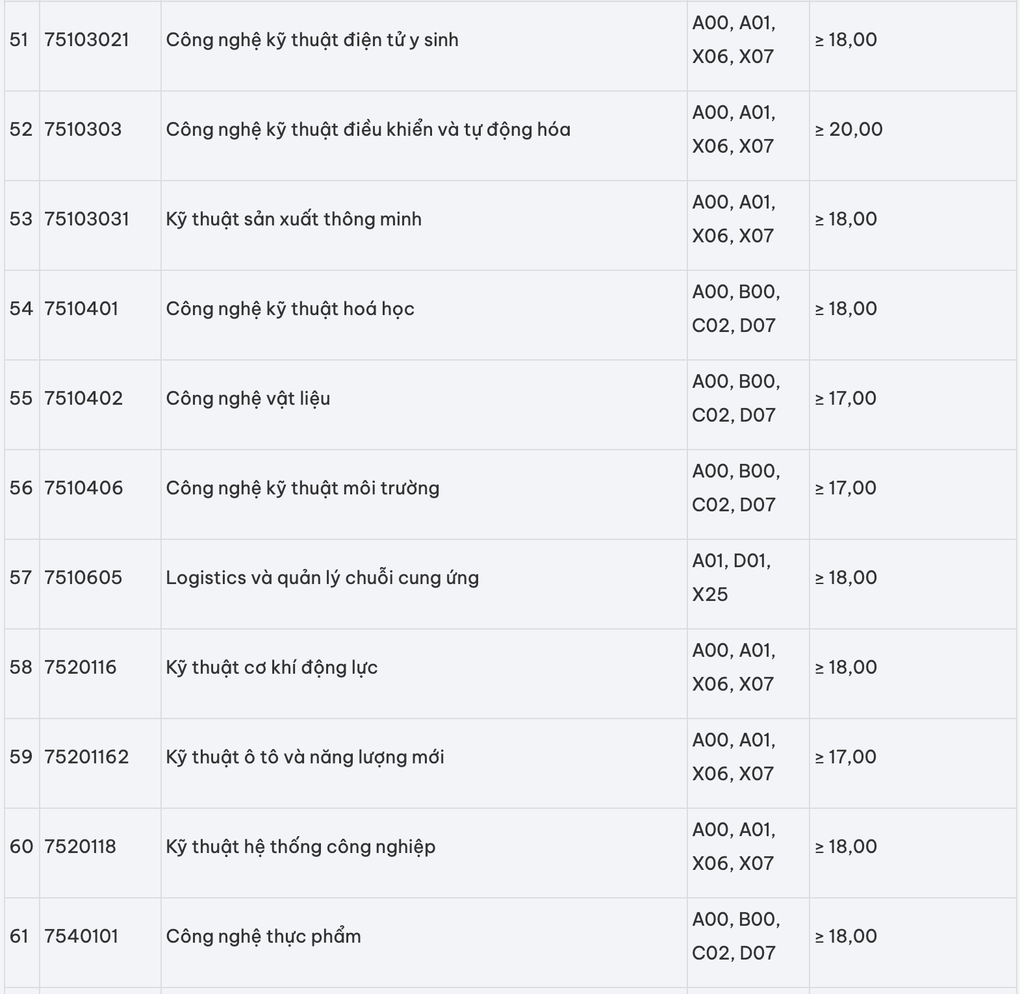Click the A01, D01, X25 combination cell
1020x994 pixels.
point(748,578)
